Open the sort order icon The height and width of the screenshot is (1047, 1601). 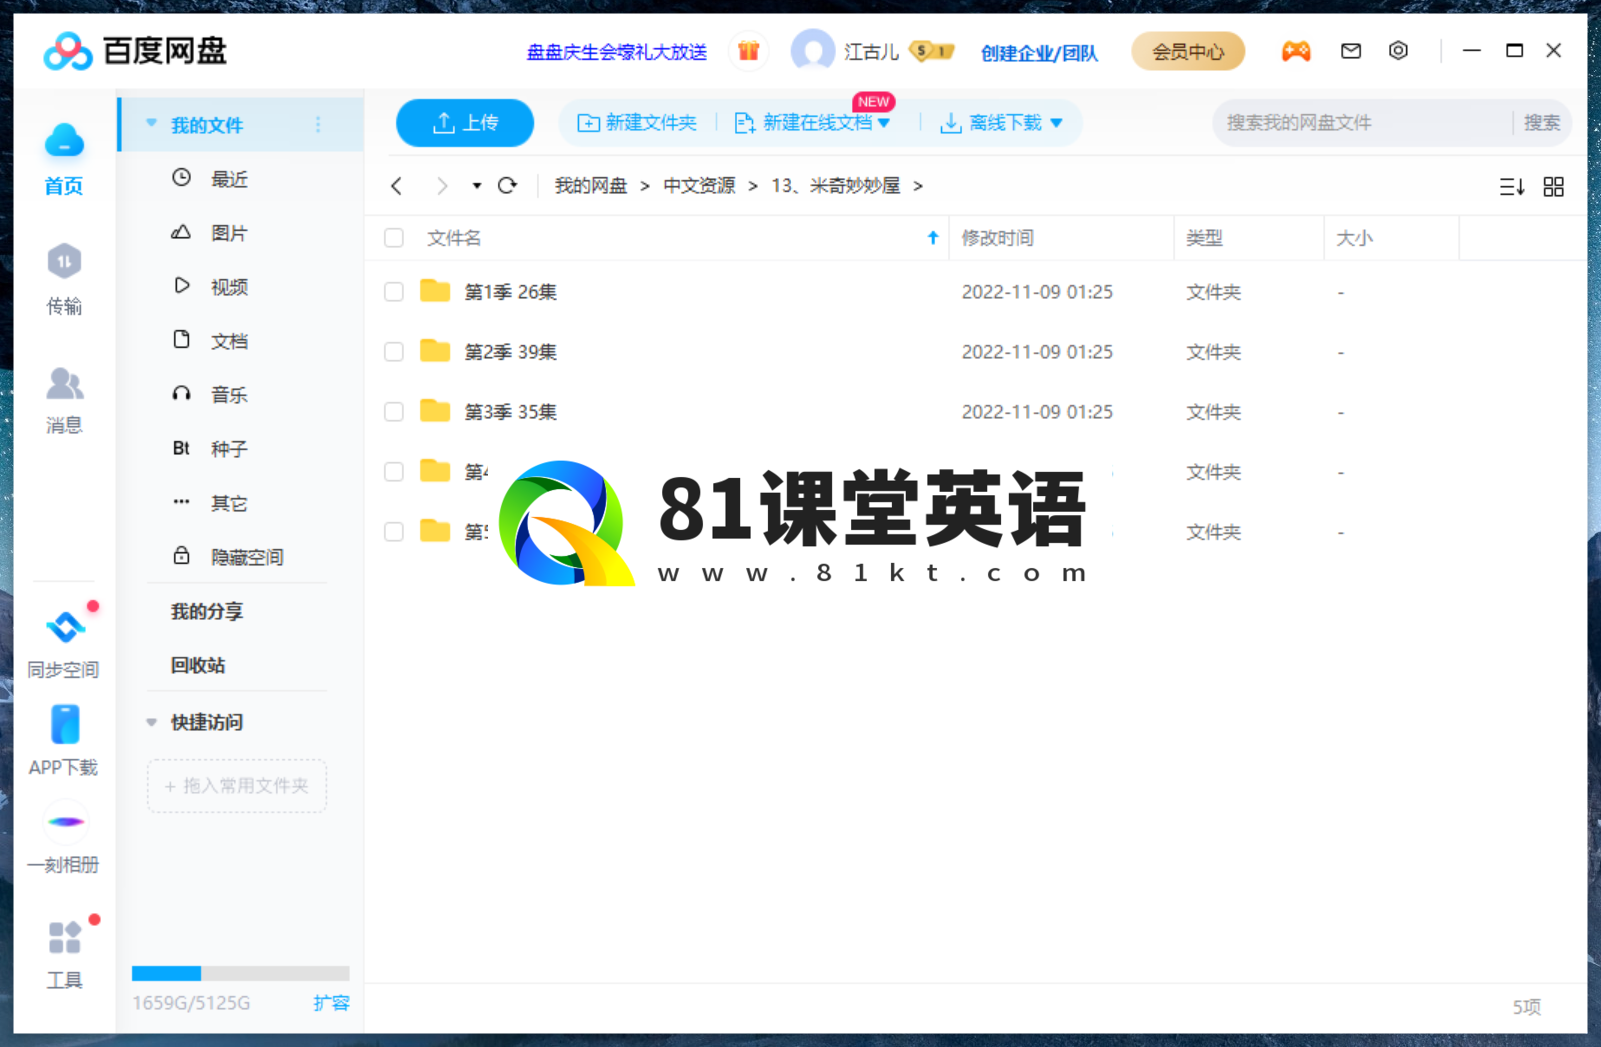(x=1512, y=187)
